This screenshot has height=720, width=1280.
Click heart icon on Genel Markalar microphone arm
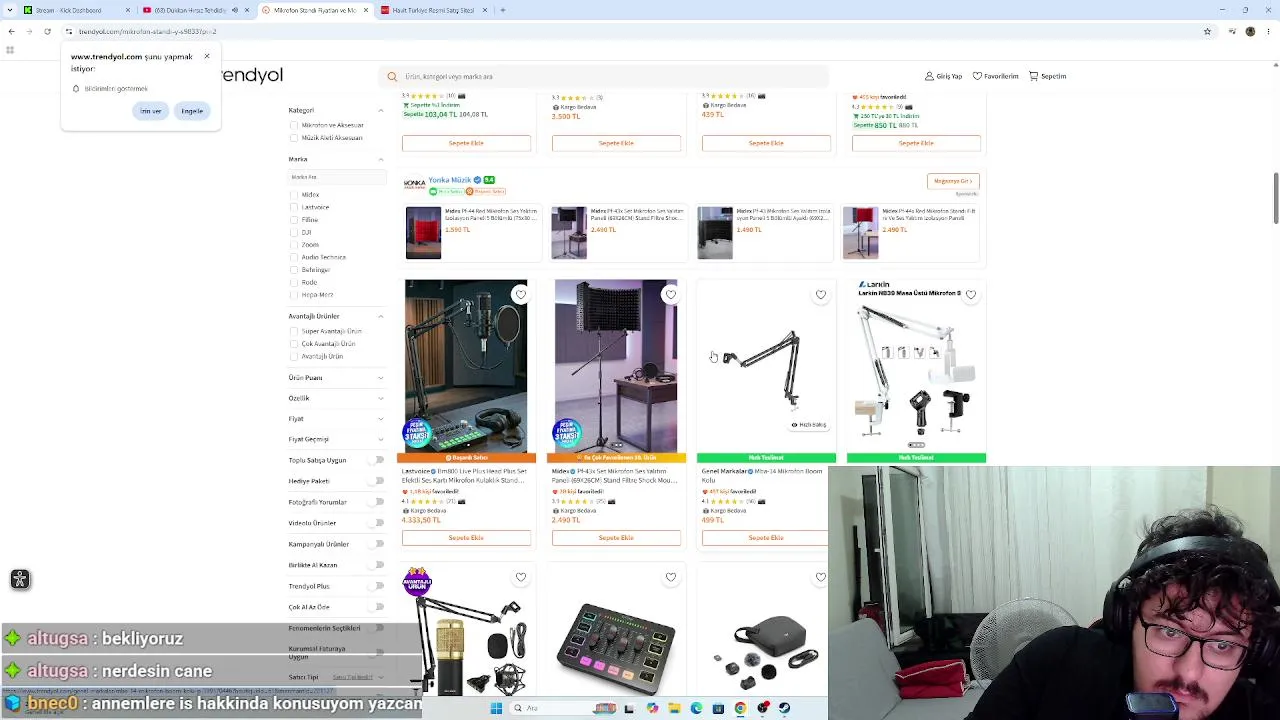click(x=820, y=294)
